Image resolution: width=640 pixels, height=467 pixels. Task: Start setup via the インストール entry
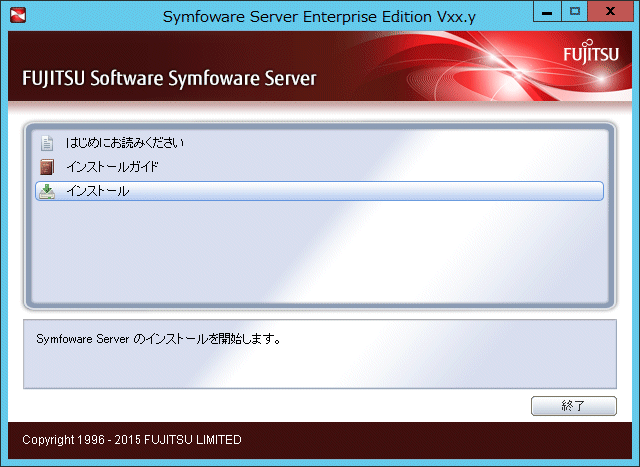point(319,191)
